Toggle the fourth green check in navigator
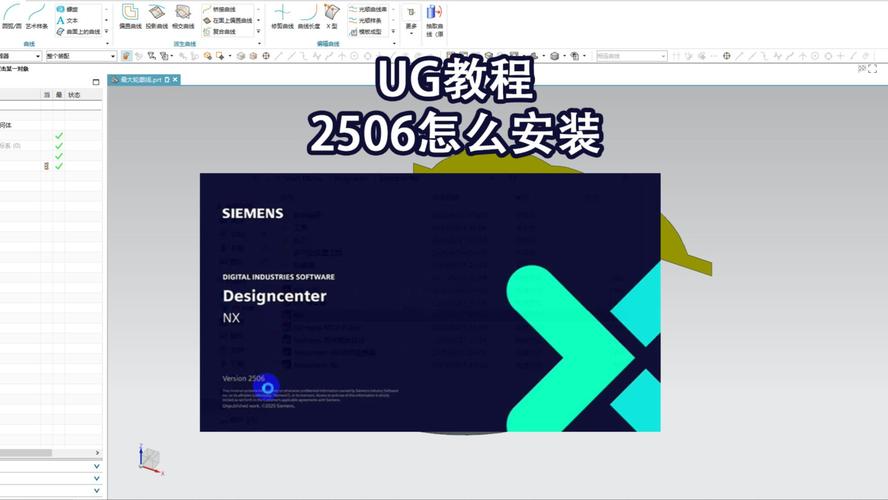The height and width of the screenshot is (500, 888). [x=59, y=166]
